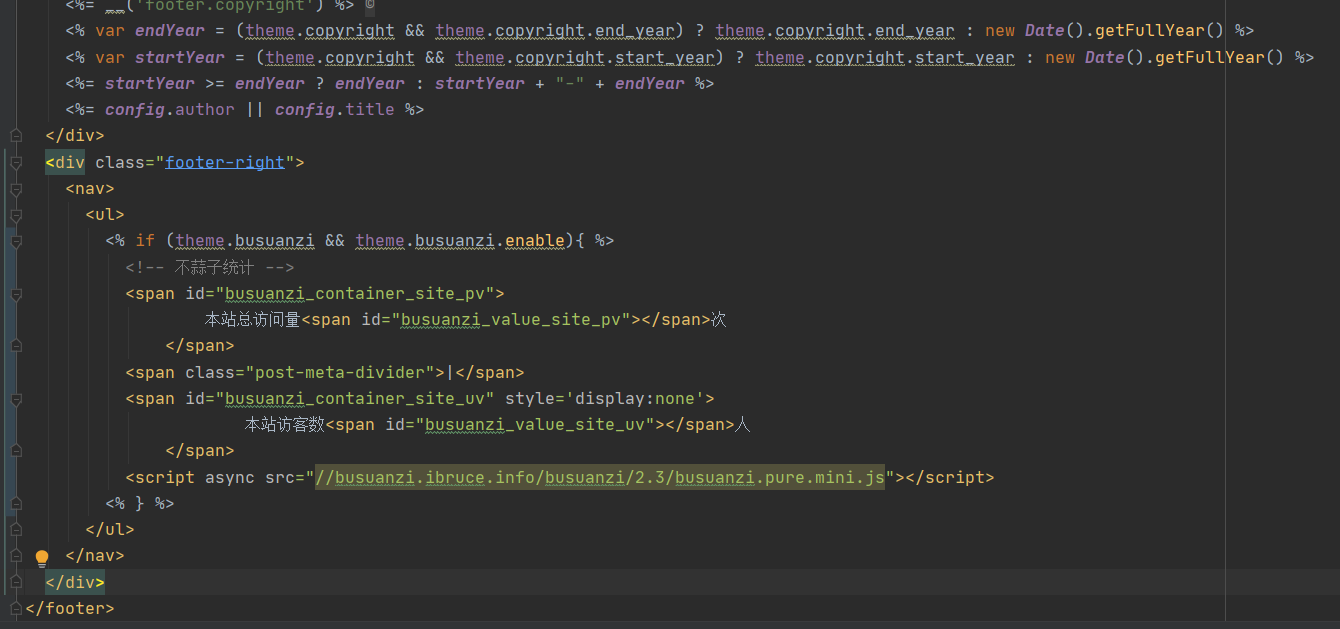The image size is (1340, 629).
Task: Click the fold end marker beside closing ul tag
Action: [x=15, y=529]
